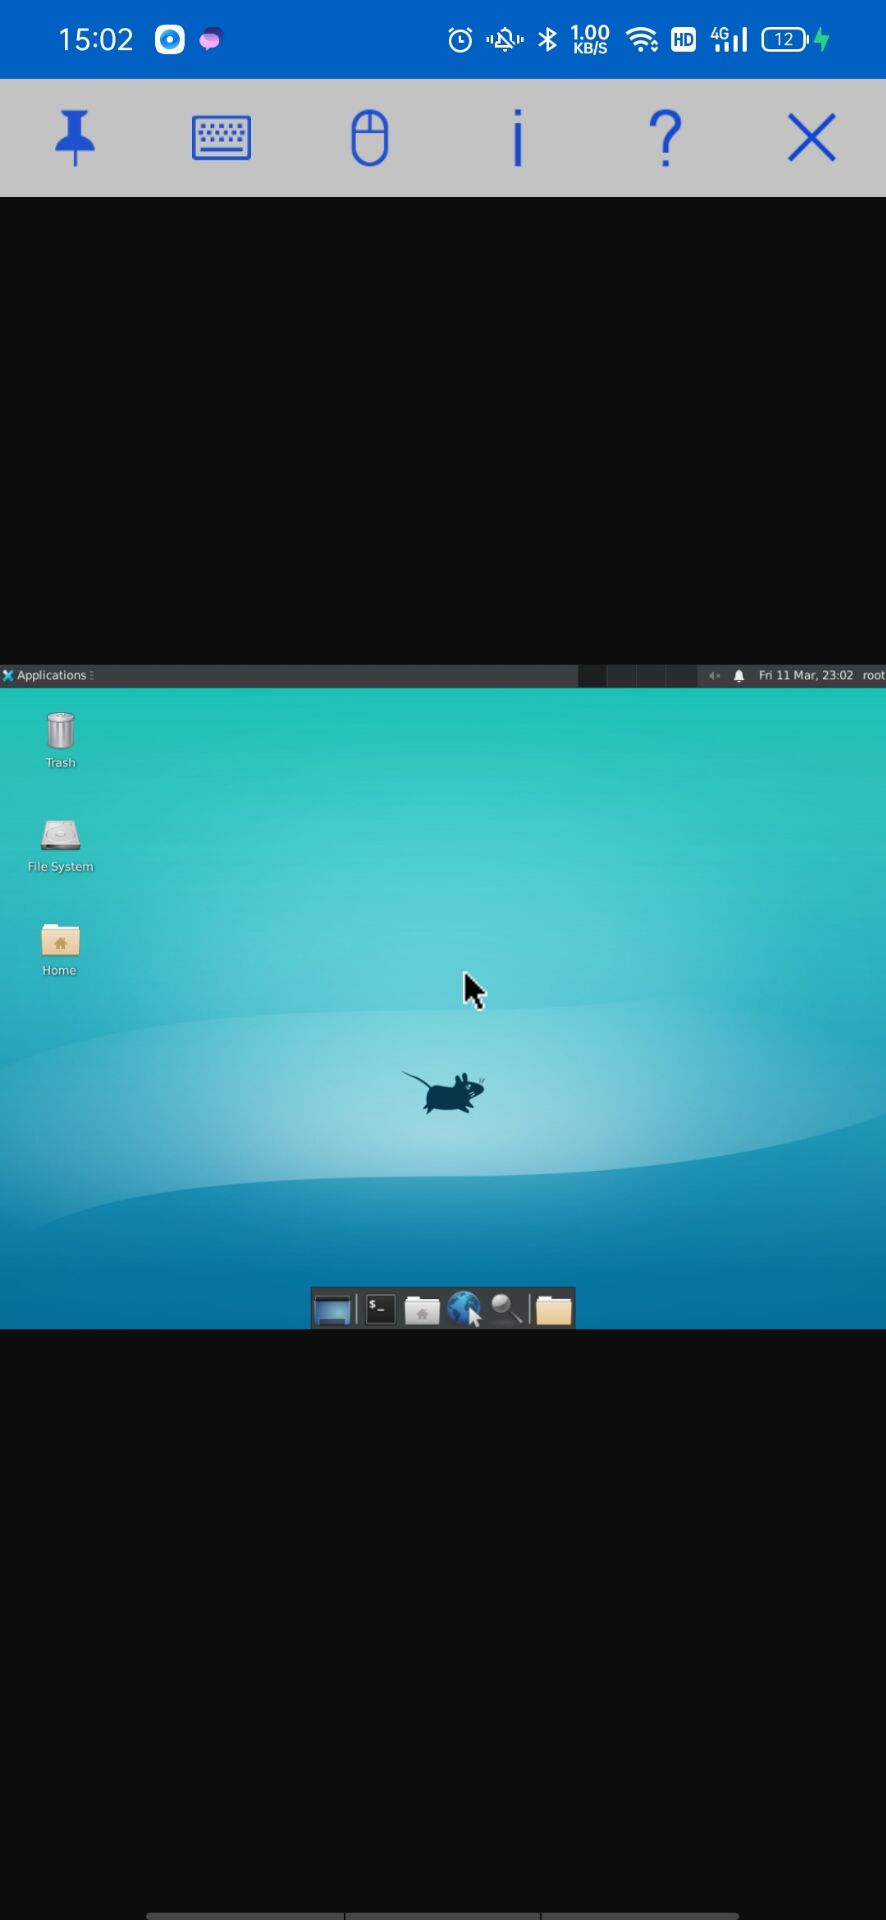Launch the Web Browser globe icon

point(465,1309)
